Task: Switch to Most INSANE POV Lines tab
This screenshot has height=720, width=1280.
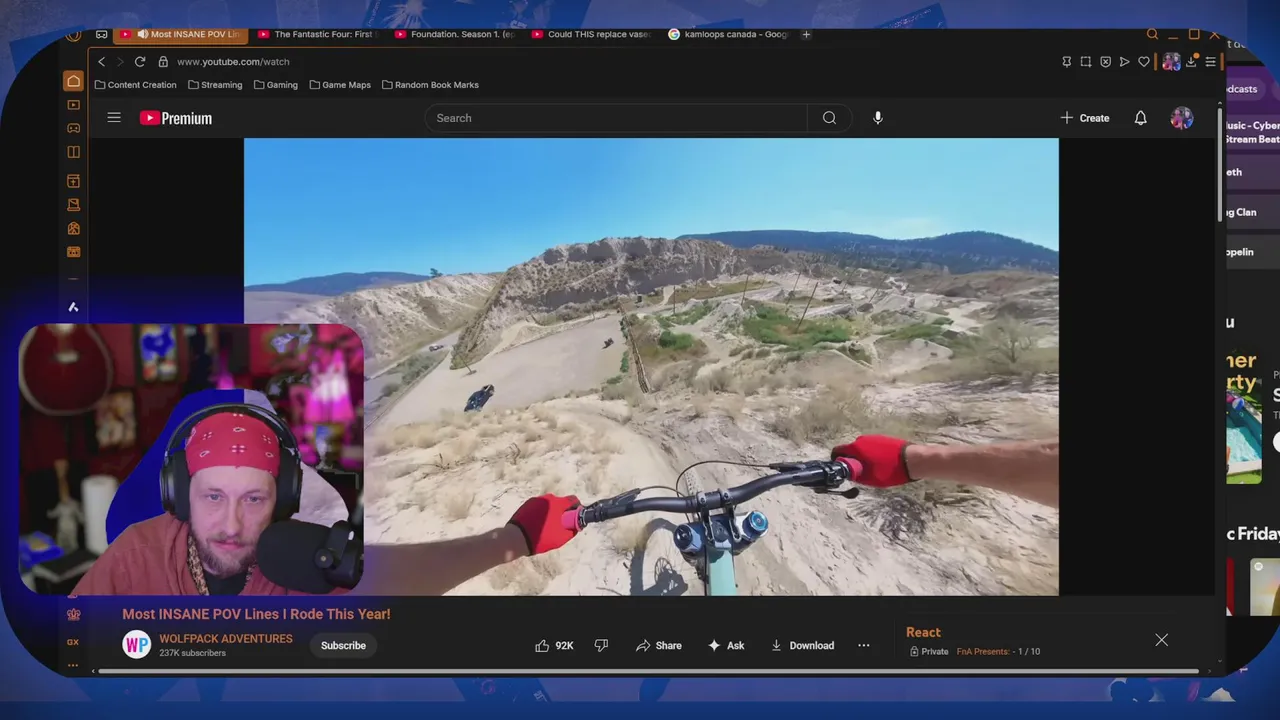Action: click(180, 34)
